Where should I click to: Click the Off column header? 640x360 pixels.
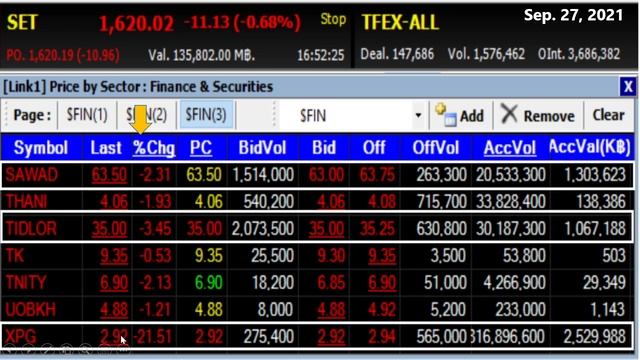[x=374, y=148]
